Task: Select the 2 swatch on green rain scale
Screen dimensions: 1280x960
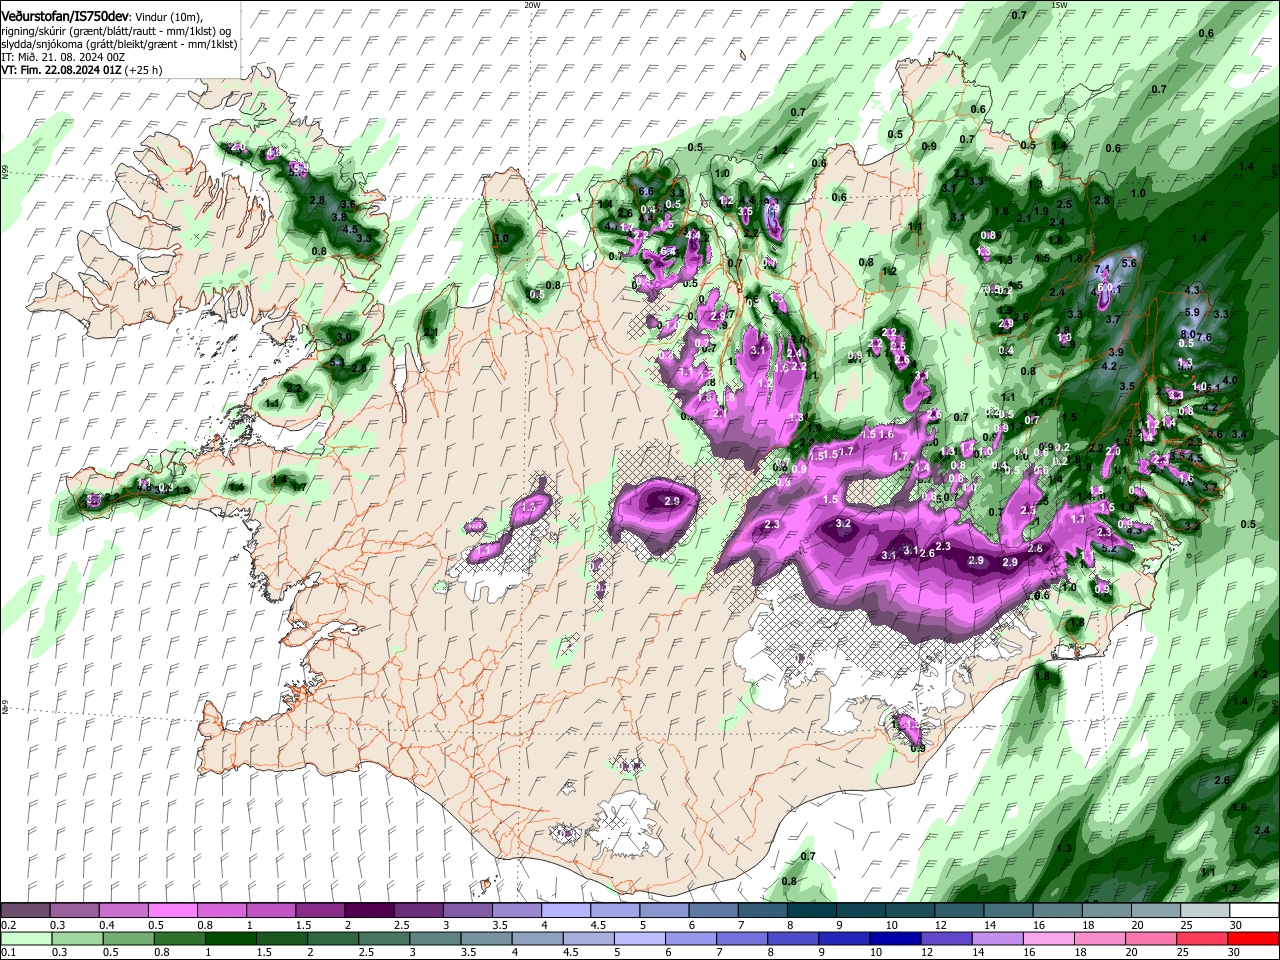Action: pyautogui.click(x=332, y=939)
